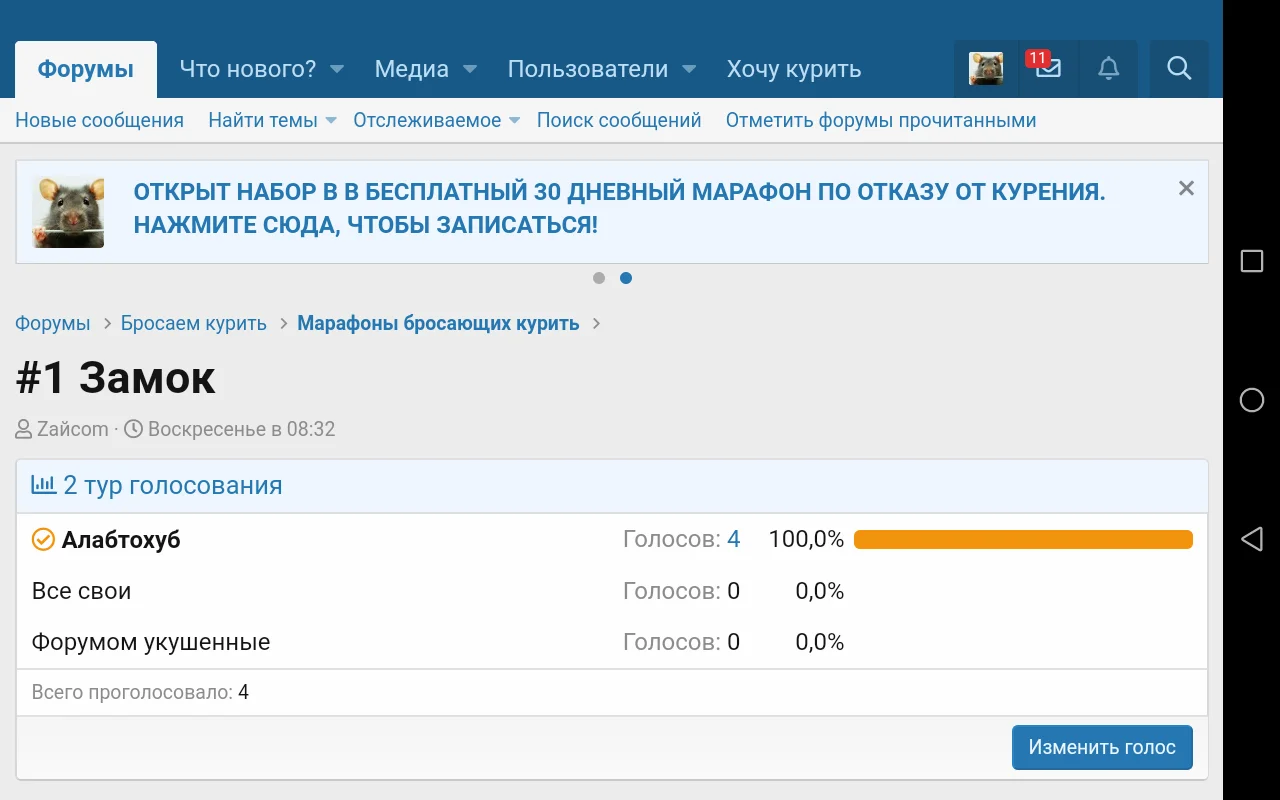Image resolution: width=1280 pixels, height=800 pixels.
Task: Open the Медиа menu
Action: pyautogui.click(x=411, y=69)
